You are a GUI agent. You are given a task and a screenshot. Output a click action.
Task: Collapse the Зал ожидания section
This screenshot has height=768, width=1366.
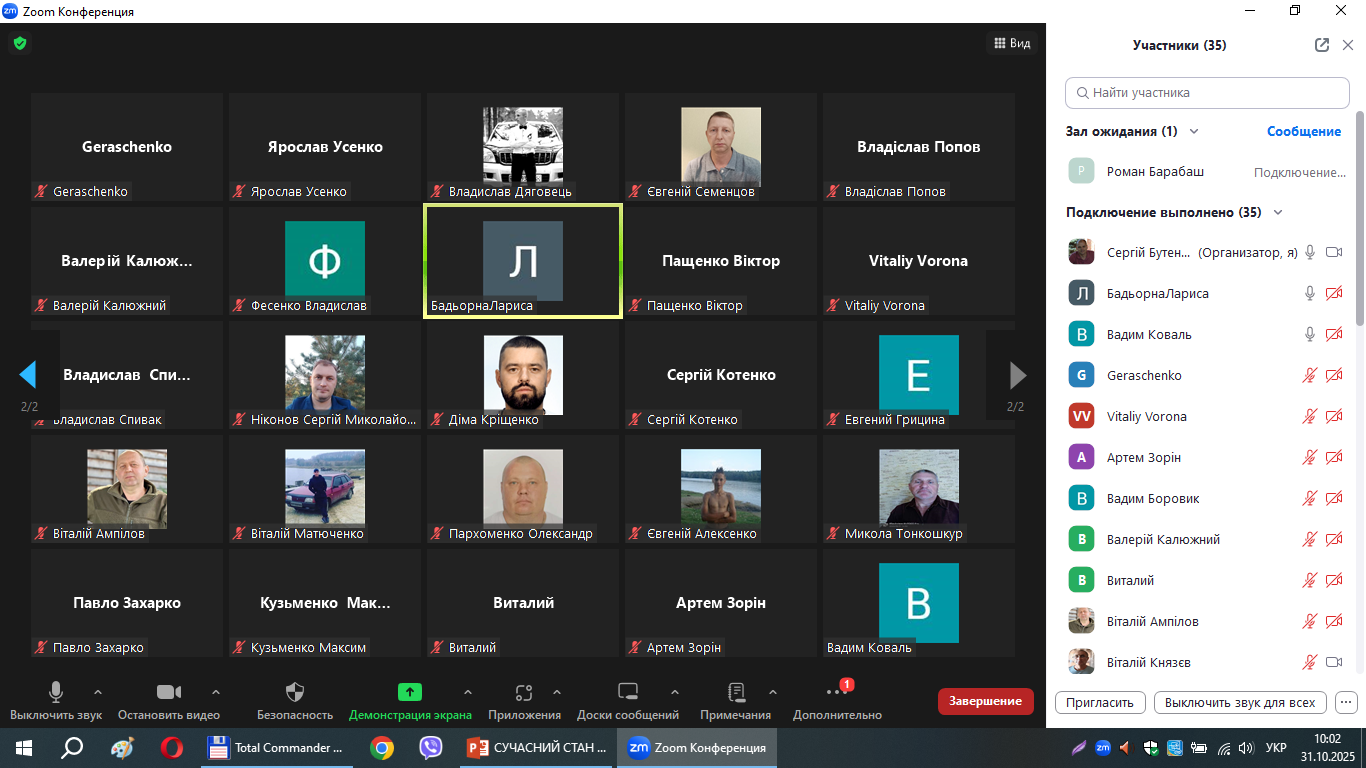1193,131
